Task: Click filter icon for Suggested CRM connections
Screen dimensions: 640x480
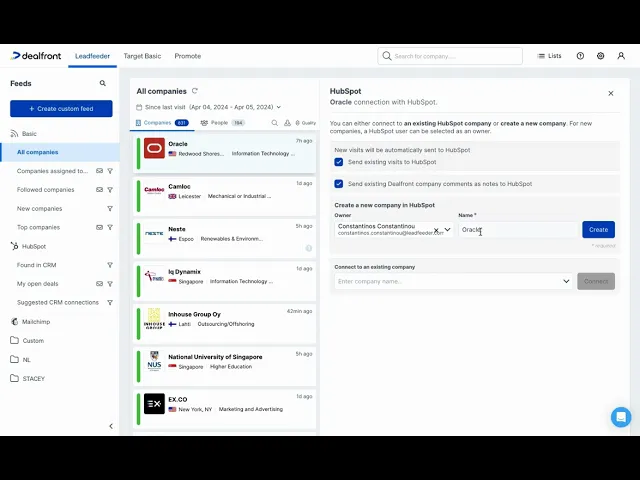Action: 110,302
